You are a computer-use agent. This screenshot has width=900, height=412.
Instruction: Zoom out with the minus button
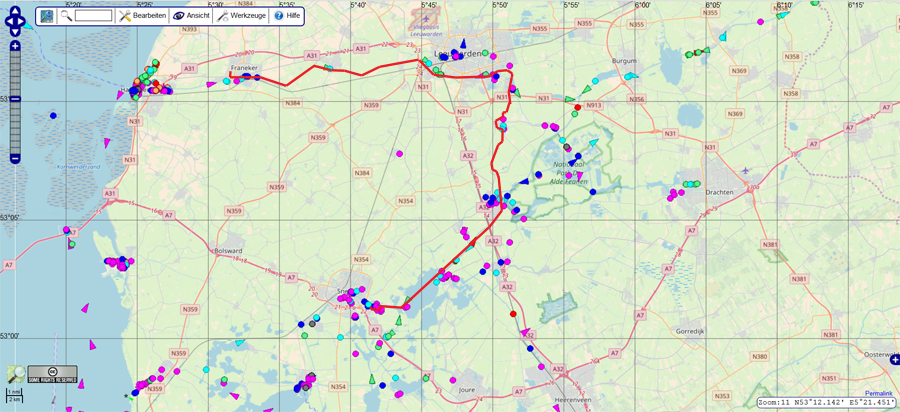point(15,158)
